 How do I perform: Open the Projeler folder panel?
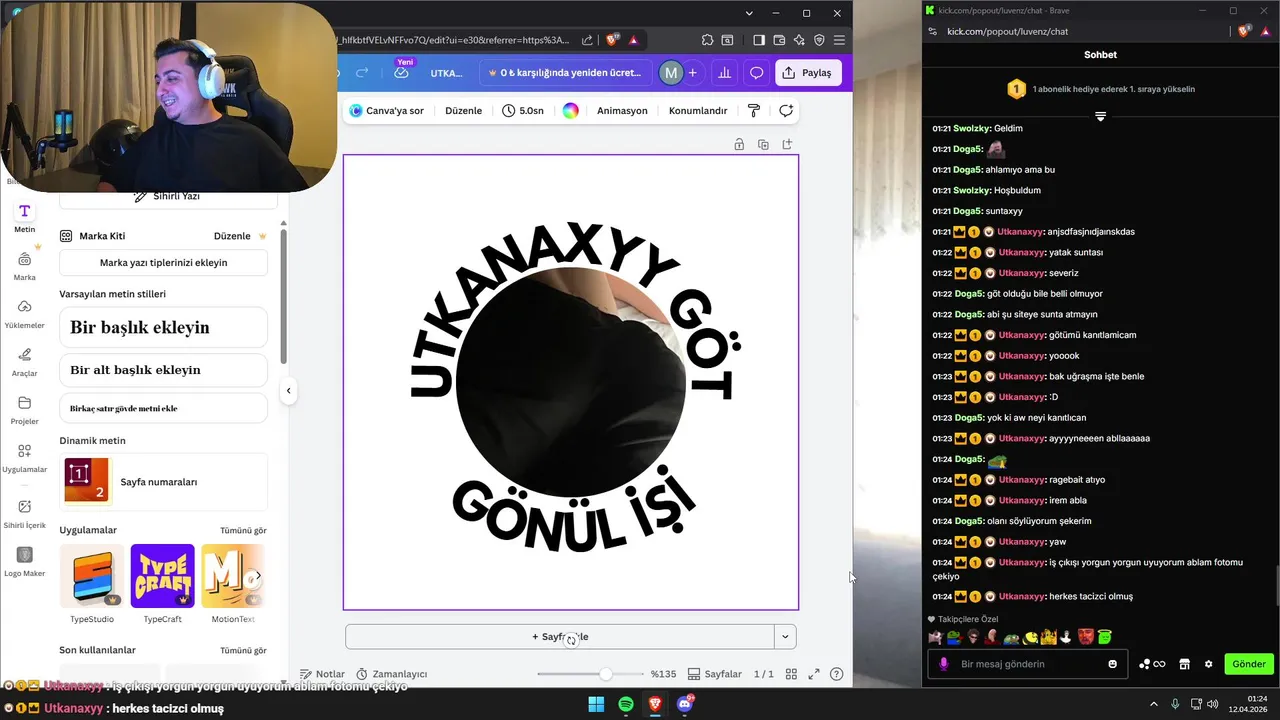[24, 409]
